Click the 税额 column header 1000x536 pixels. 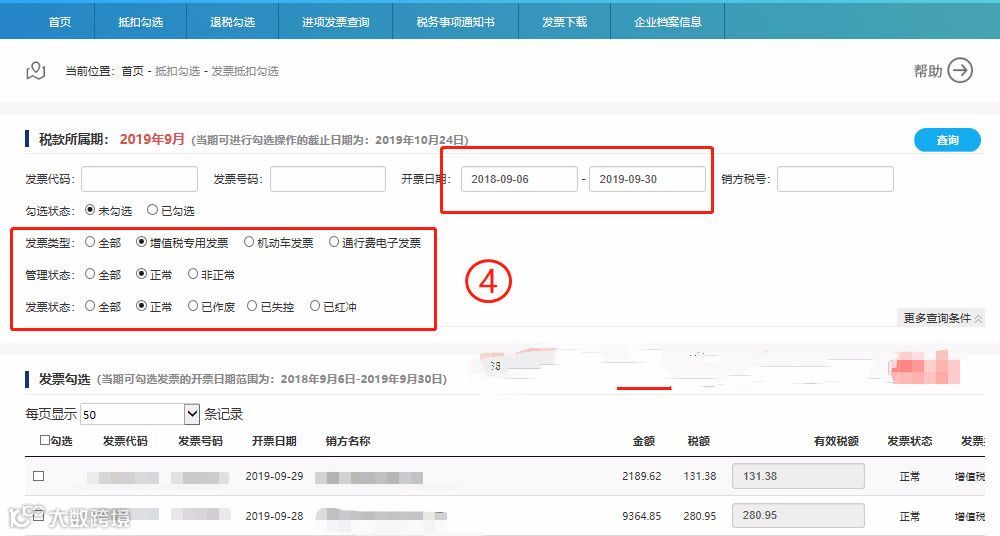698,441
